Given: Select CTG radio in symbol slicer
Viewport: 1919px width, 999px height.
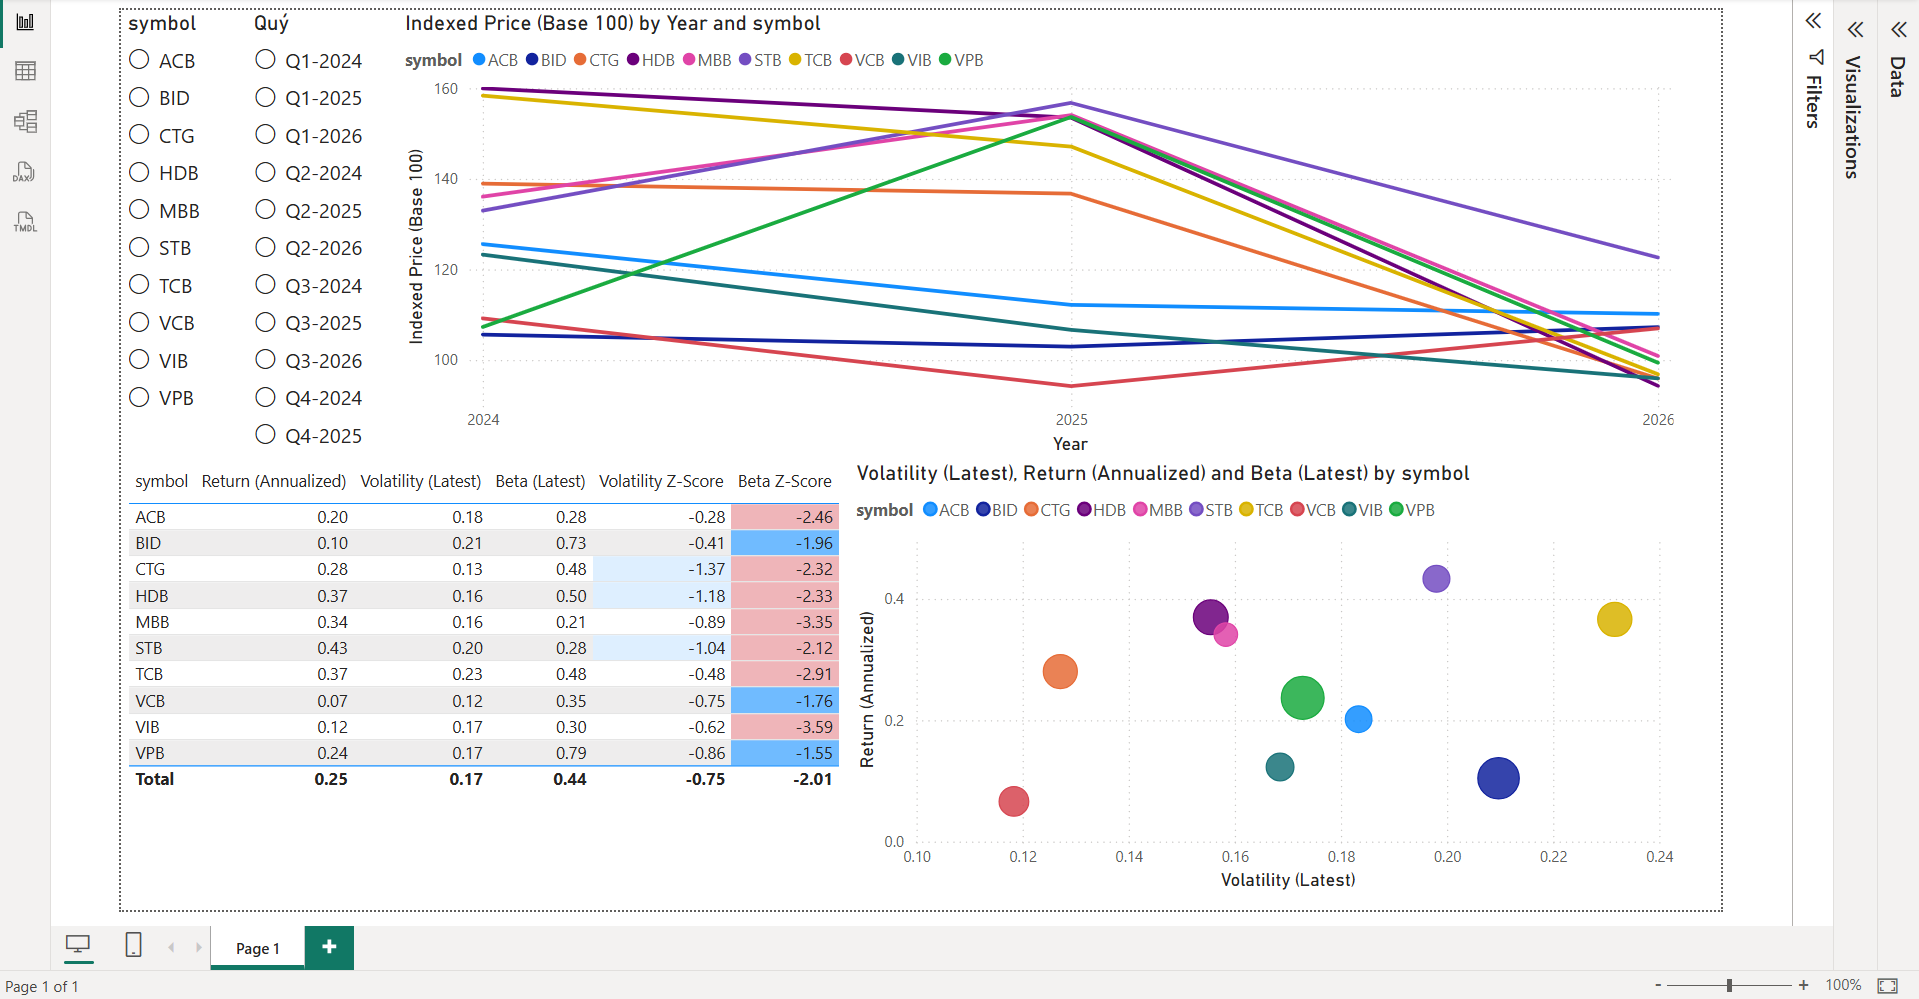Looking at the screenshot, I should [x=140, y=134].
